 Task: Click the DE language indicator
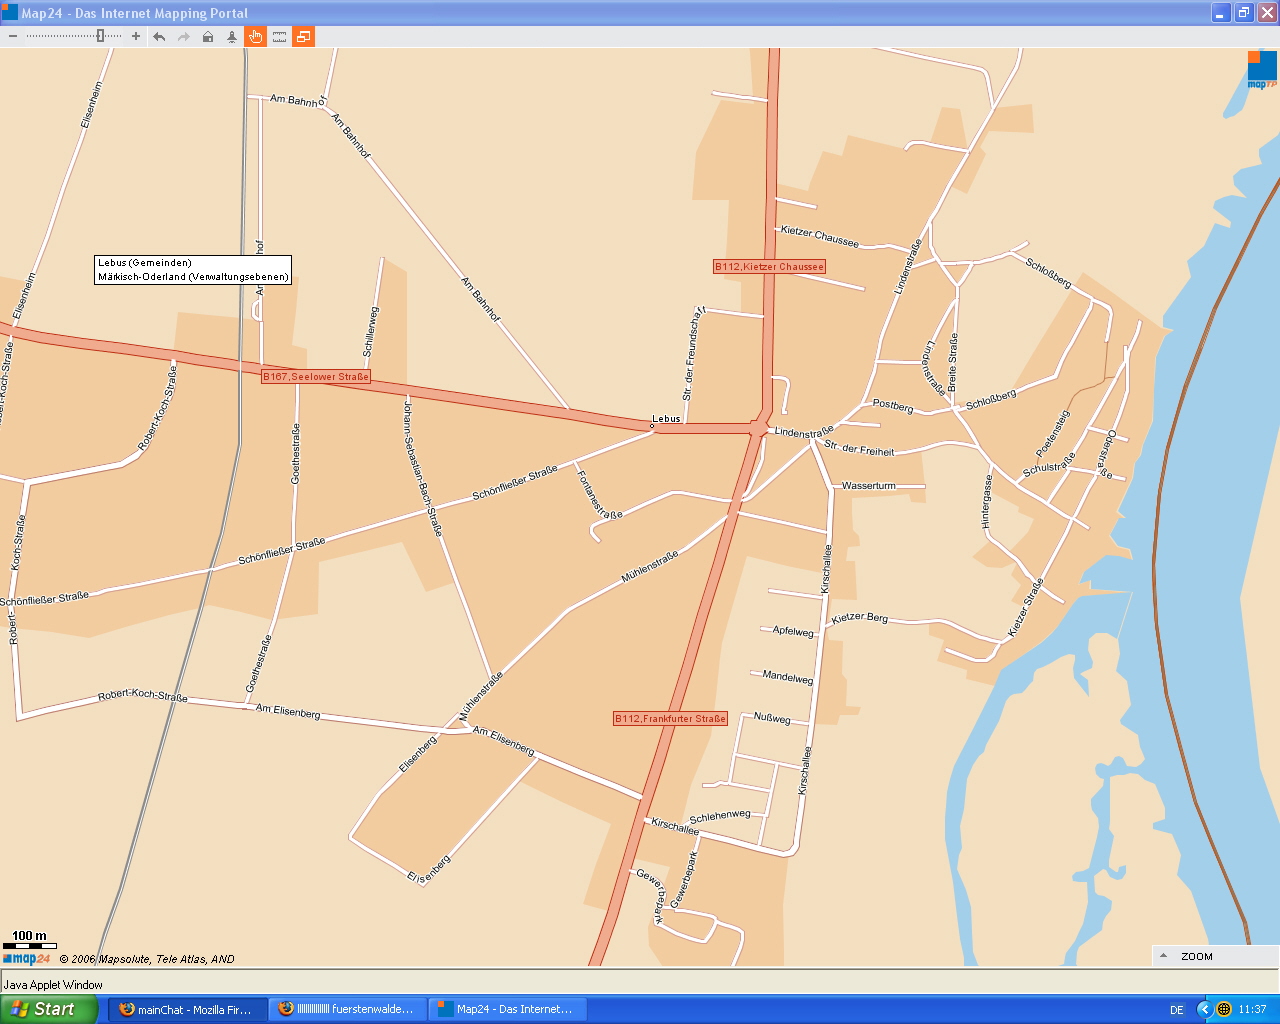point(1177,1010)
